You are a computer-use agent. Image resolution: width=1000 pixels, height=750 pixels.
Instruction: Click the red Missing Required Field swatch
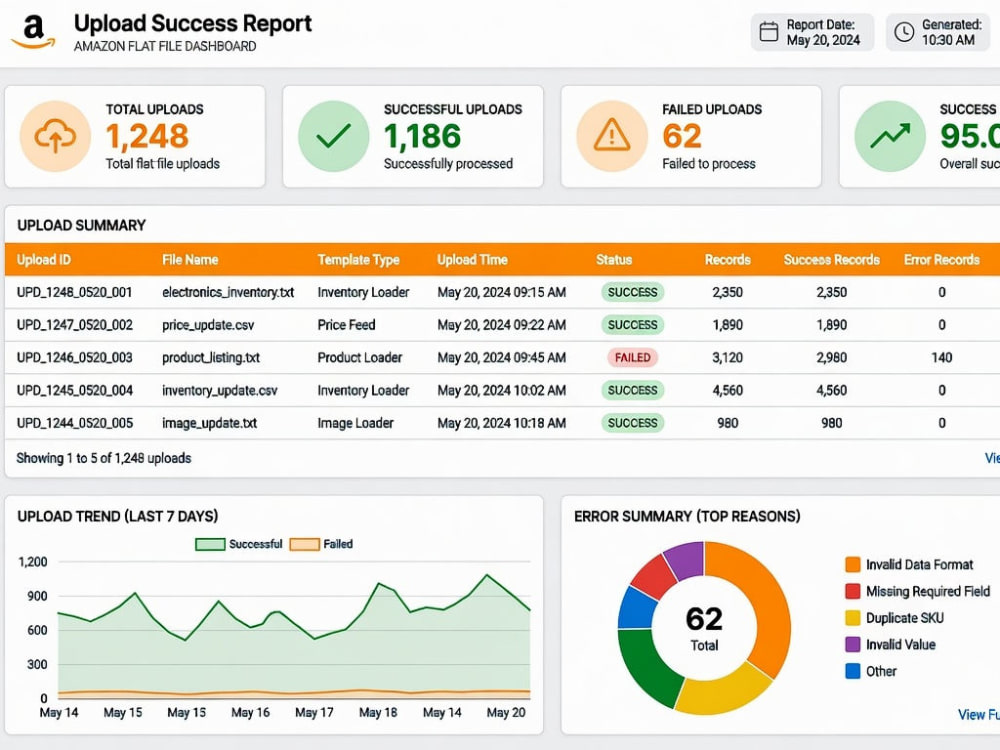pos(853,591)
